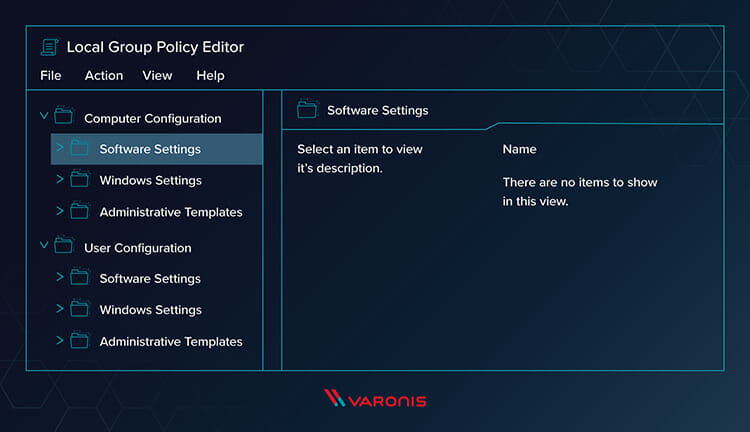Select the User Configuration tree label
Screen dimensions: 750x432
tap(138, 248)
